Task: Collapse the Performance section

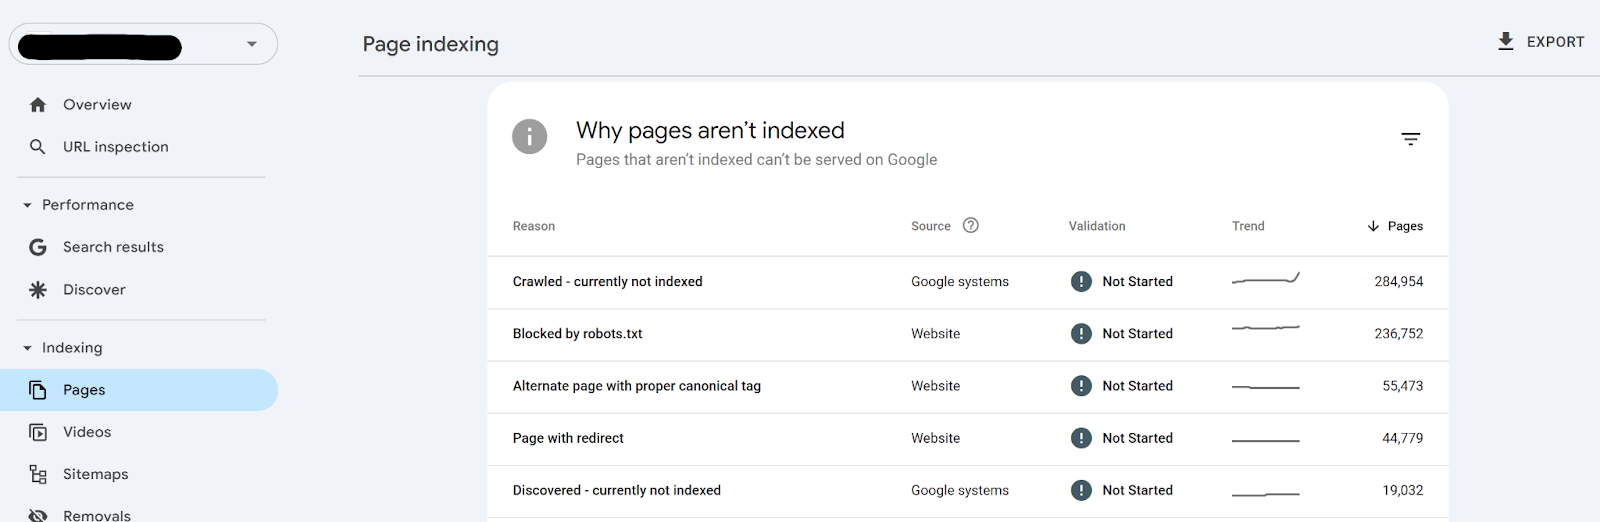Action: point(27,205)
